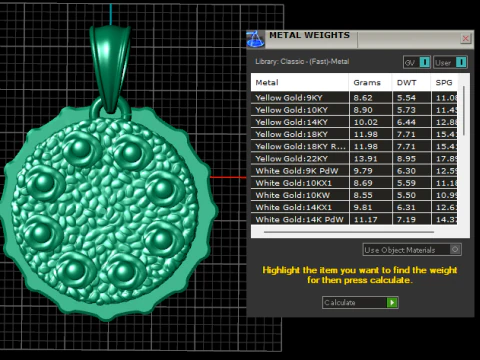Viewport: 480px width, 360px height.
Task: Select the Yellow Gold:14KY row
Action: click(354, 122)
